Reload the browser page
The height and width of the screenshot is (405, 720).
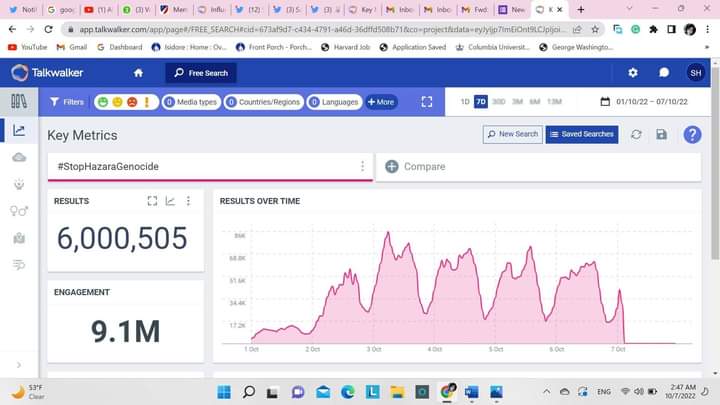click(48, 29)
